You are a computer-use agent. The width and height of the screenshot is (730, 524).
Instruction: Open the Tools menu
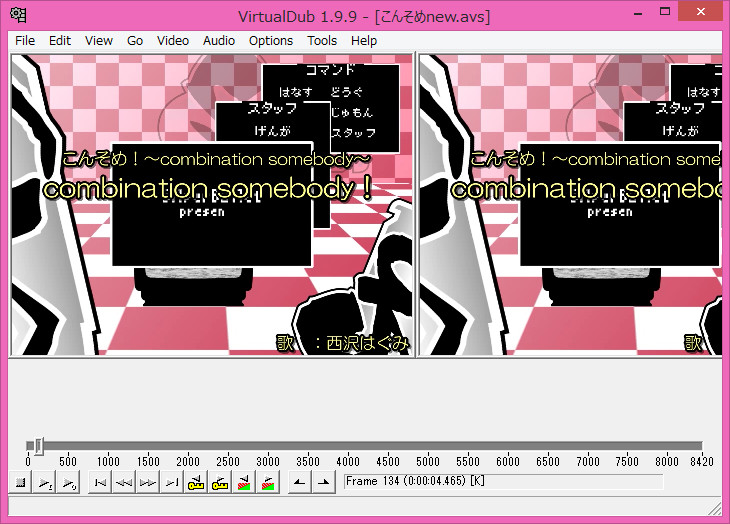[322, 40]
